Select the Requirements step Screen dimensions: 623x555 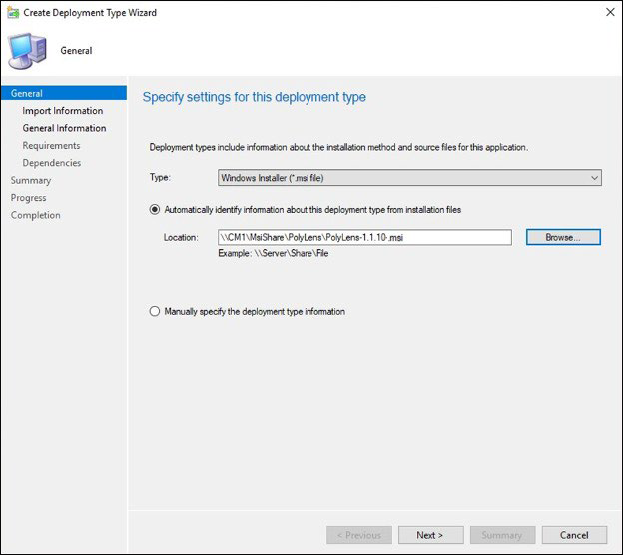51,146
